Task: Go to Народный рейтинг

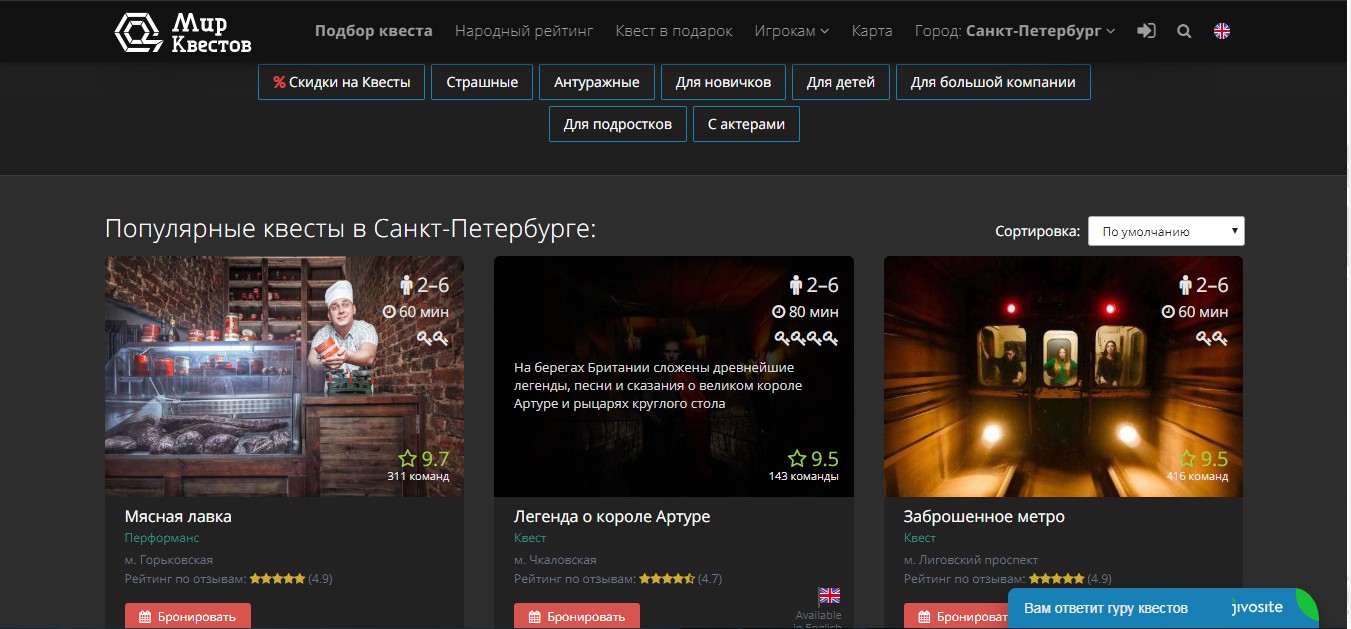Action: coord(524,31)
